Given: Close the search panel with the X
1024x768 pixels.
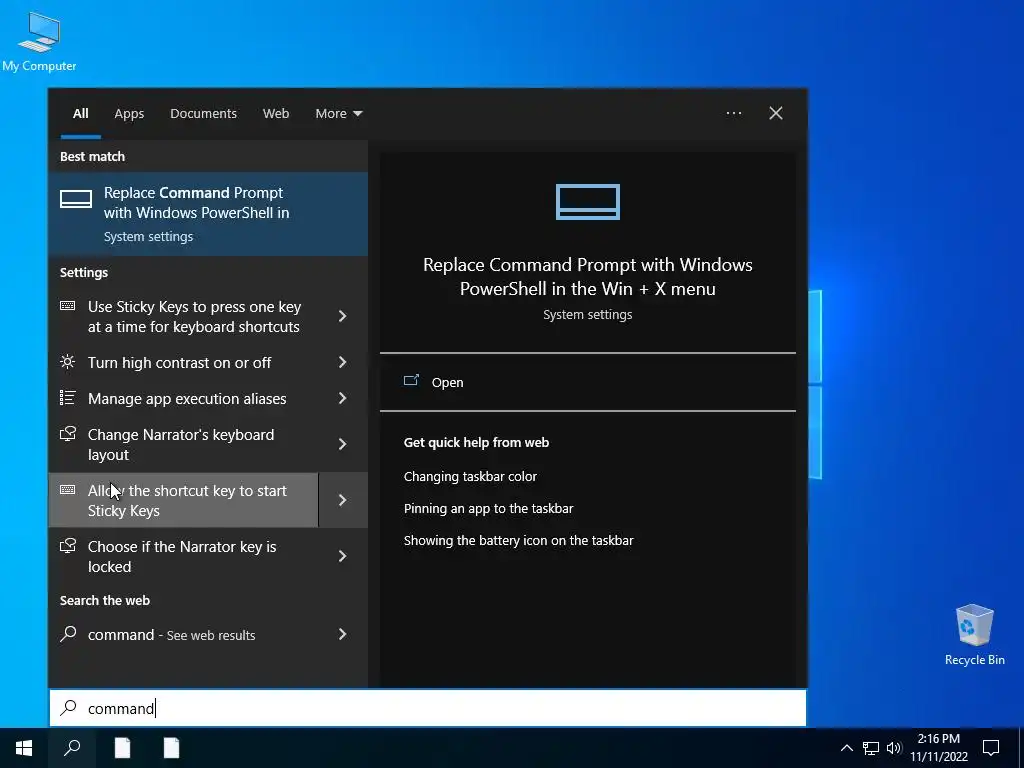Looking at the screenshot, I should [x=776, y=113].
